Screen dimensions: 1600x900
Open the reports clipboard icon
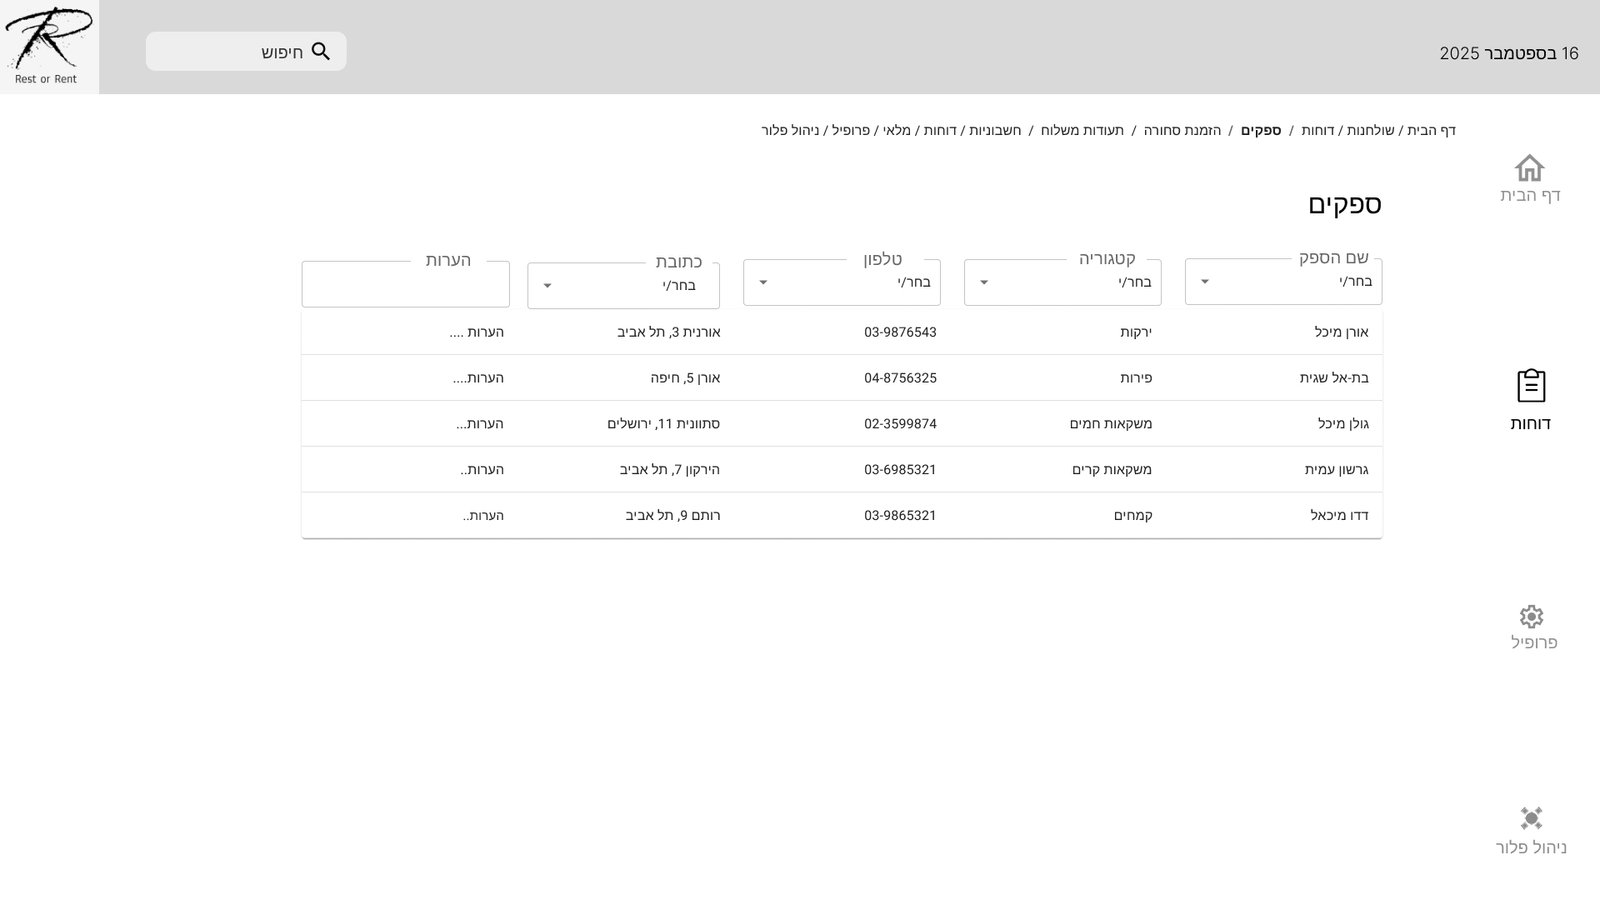tap(1530, 386)
